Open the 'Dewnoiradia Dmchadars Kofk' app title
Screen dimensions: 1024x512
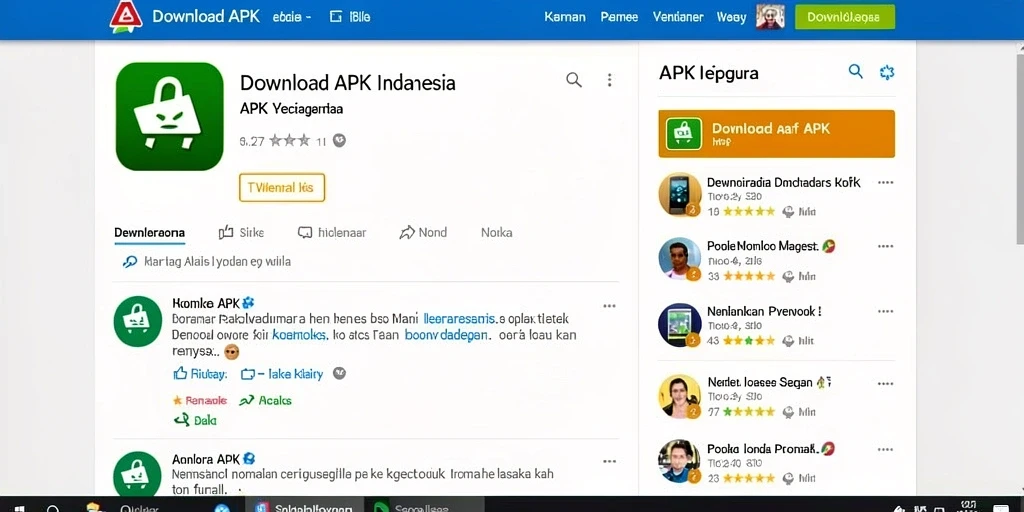784,182
